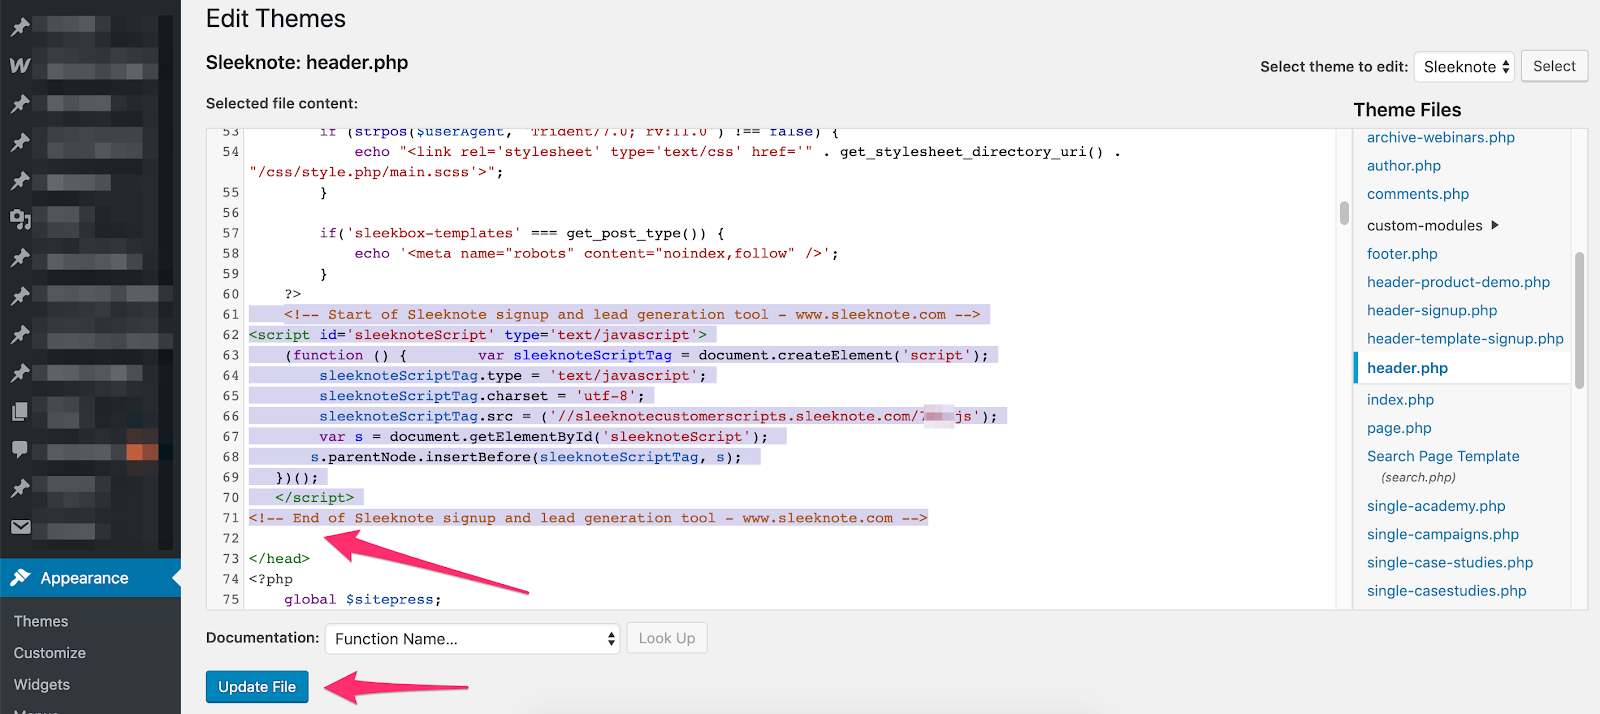Click the envelope mail icon in sidebar
Screen dimensions: 1600x714
[x=20, y=527]
